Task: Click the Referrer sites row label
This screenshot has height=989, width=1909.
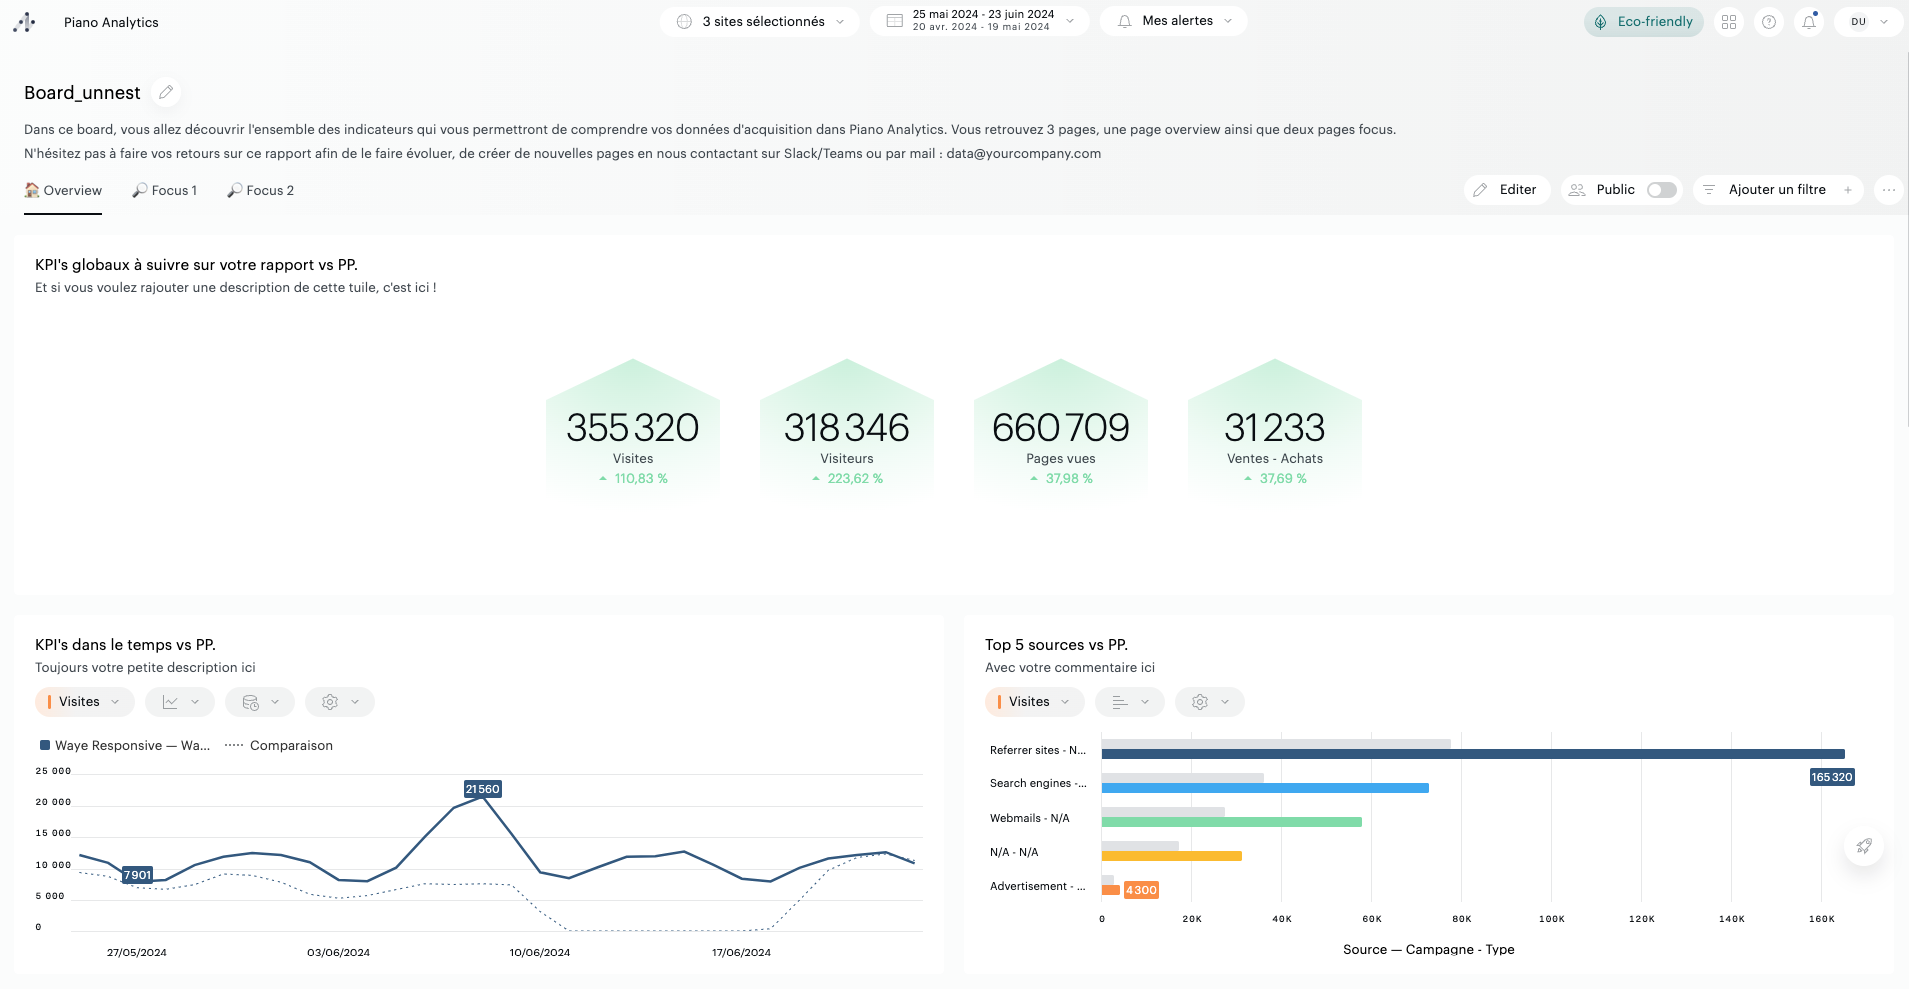Action: click(x=1038, y=750)
